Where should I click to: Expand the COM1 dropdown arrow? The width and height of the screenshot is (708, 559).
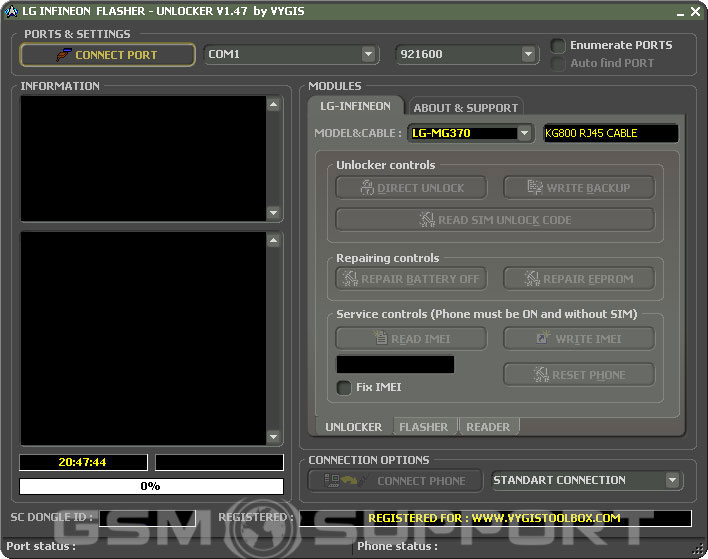[x=368, y=54]
